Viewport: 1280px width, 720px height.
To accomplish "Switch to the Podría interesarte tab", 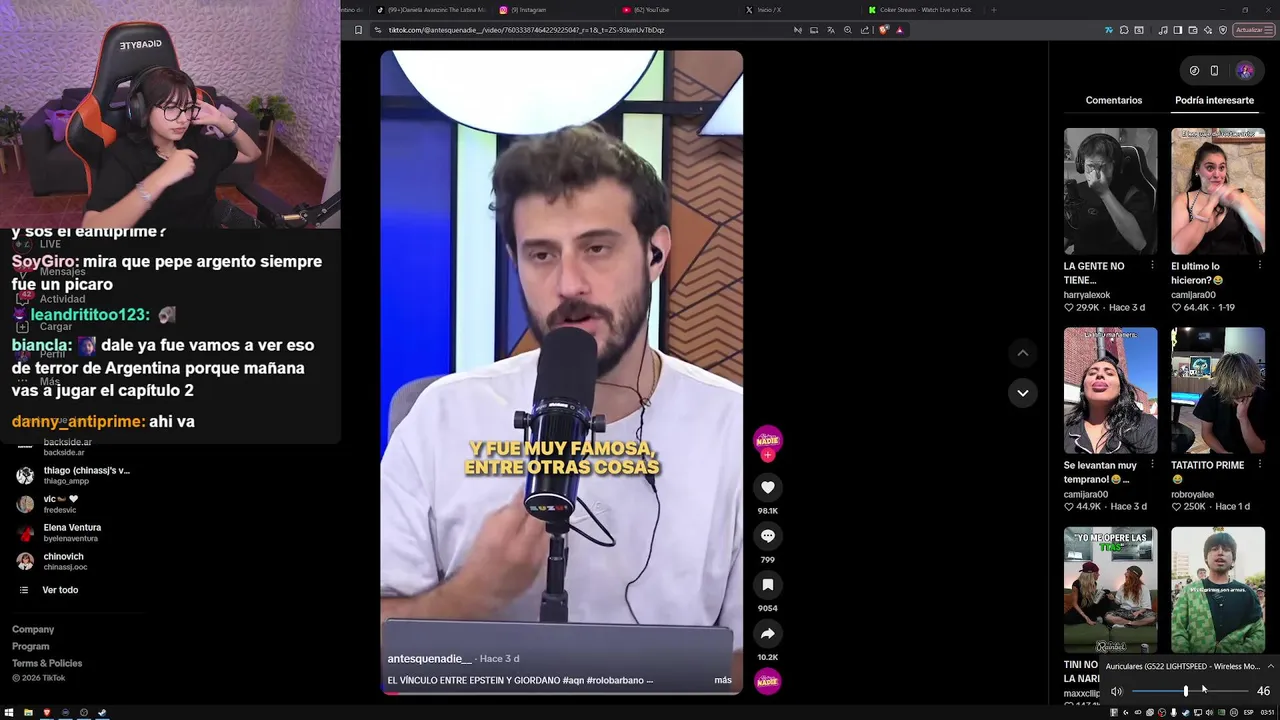I will pyautogui.click(x=1214, y=100).
